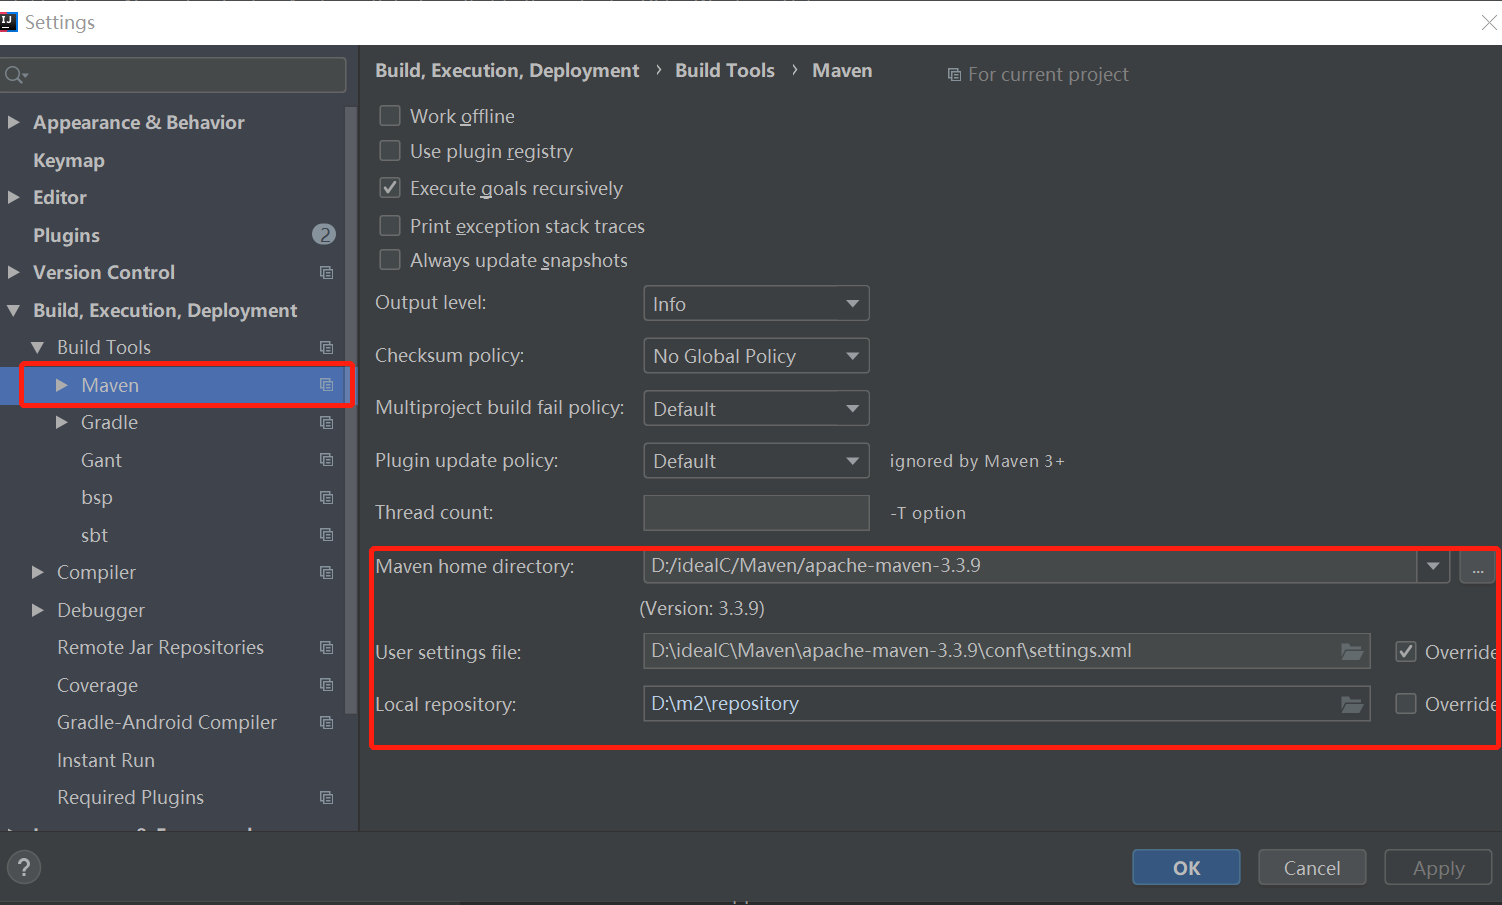This screenshot has width=1502, height=905.
Task: Click the settings tree vertical scrollbar
Action: [350, 410]
